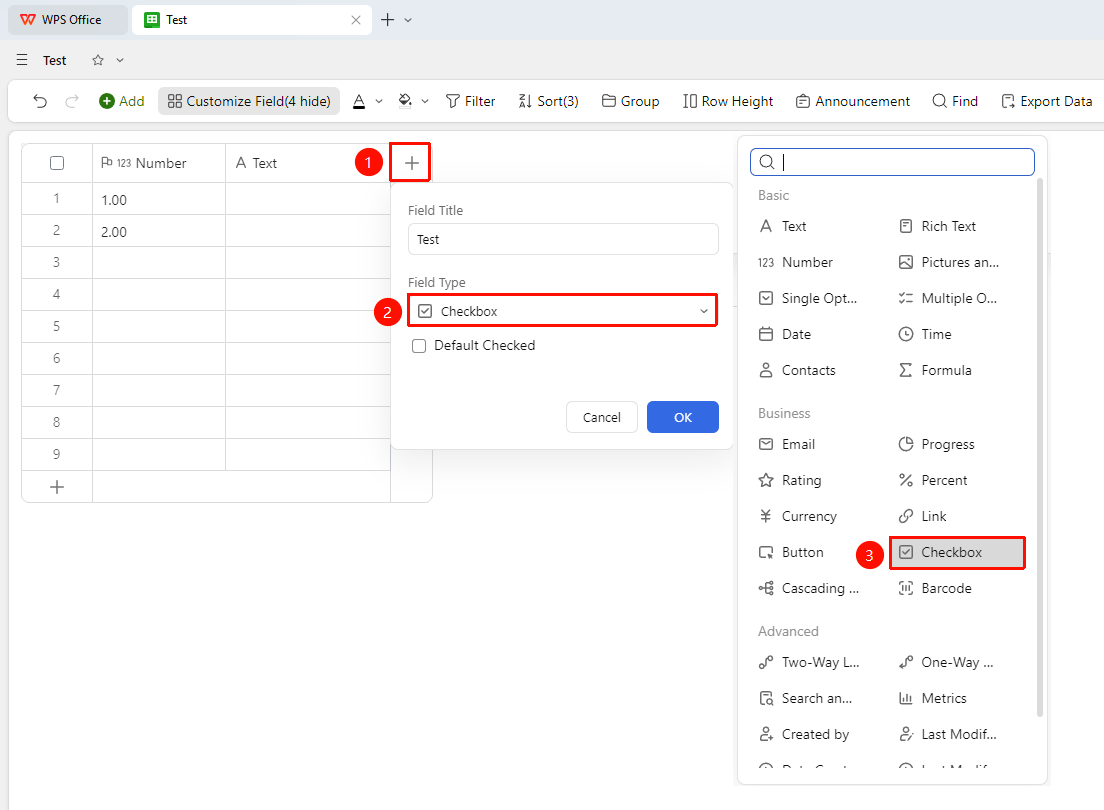Close the Test tab
The height and width of the screenshot is (810, 1104).
[356, 20]
